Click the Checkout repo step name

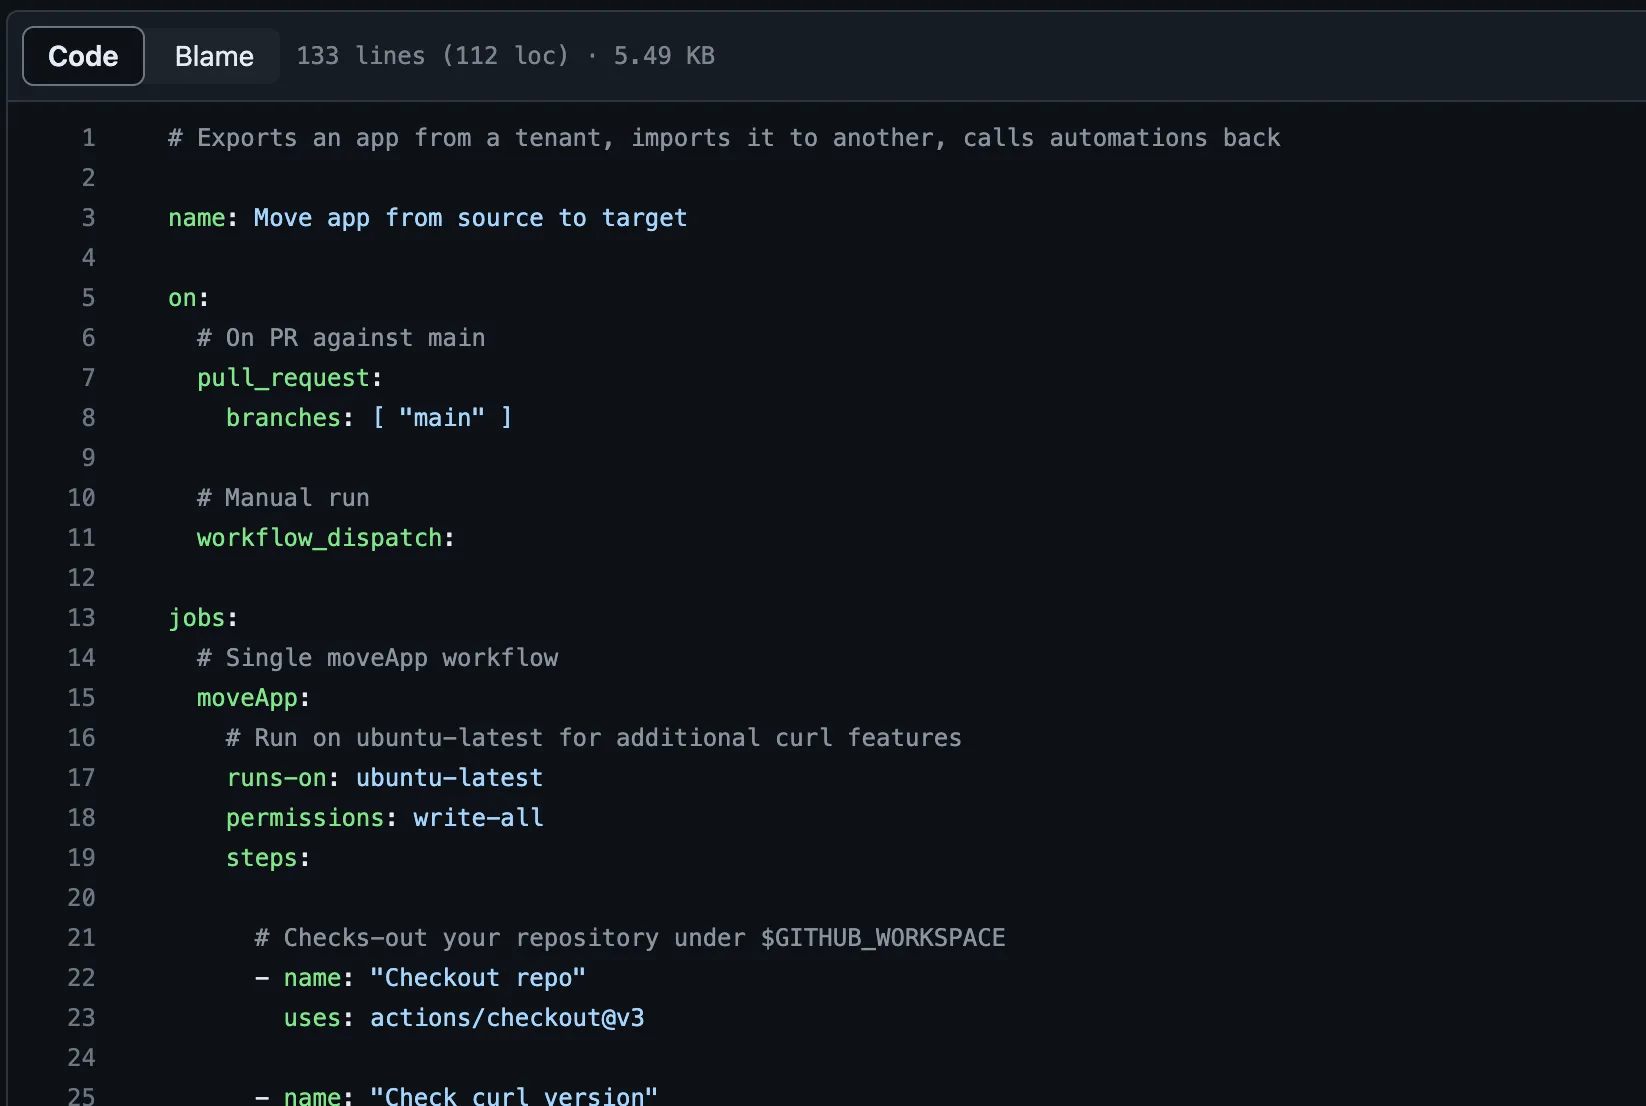point(478,977)
